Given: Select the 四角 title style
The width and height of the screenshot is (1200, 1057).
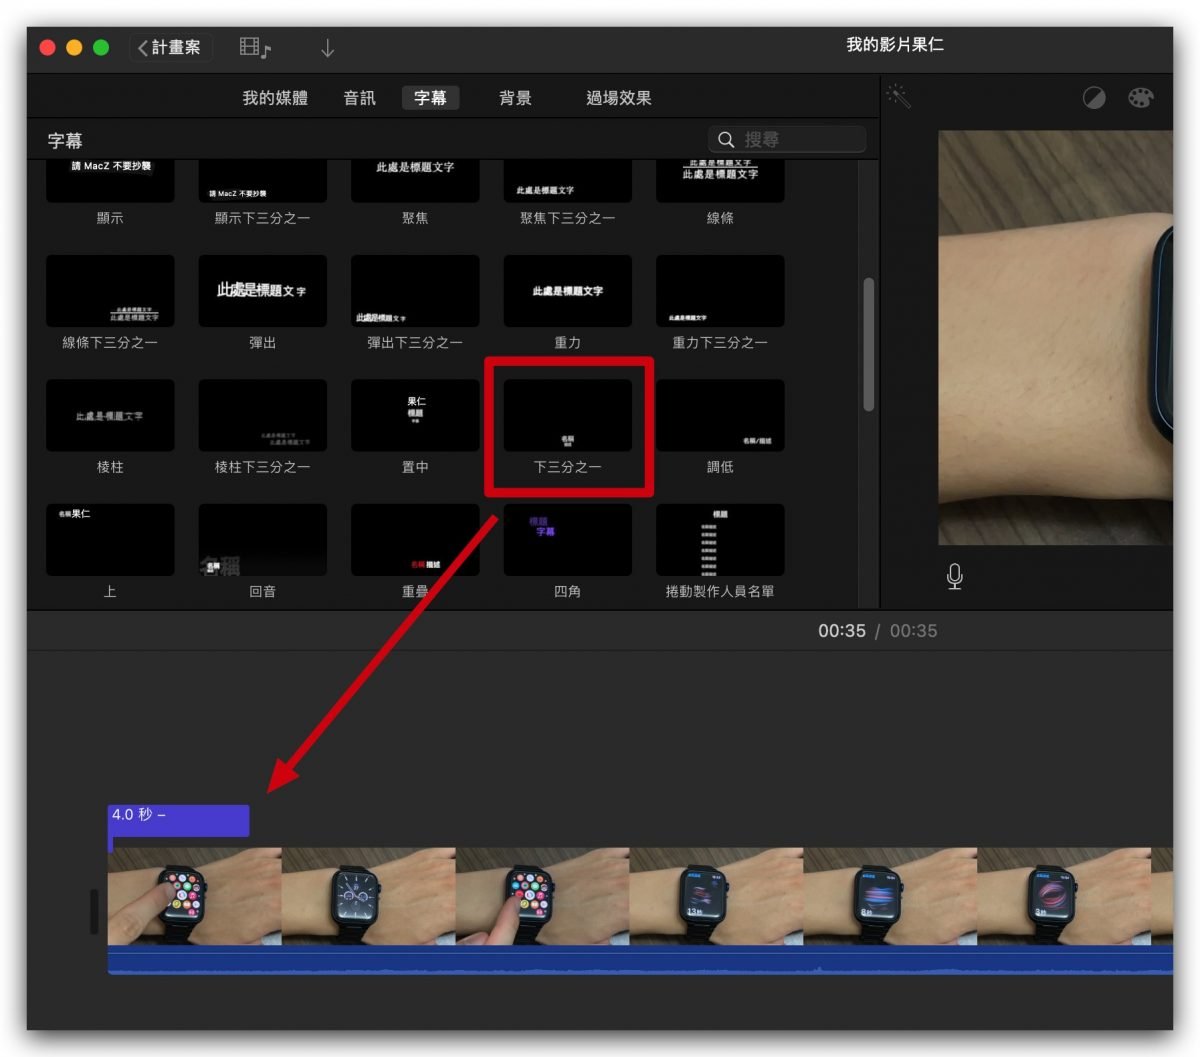Looking at the screenshot, I should click(568, 540).
